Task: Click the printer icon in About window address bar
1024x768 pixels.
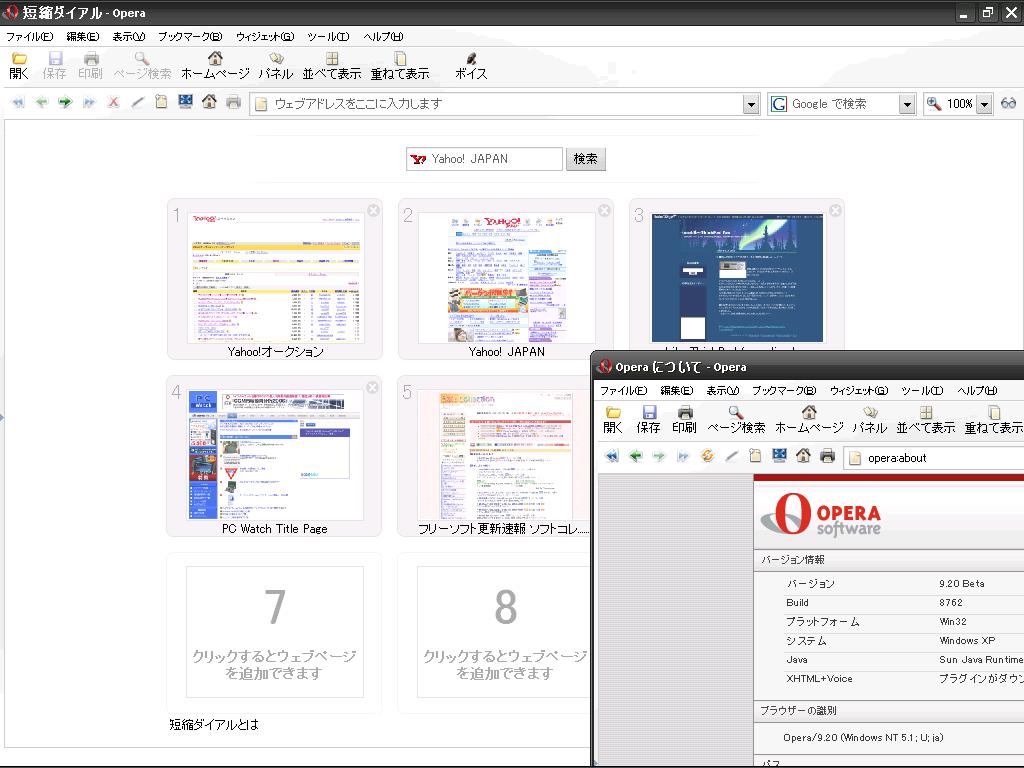Action: click(x=827, y=456)
